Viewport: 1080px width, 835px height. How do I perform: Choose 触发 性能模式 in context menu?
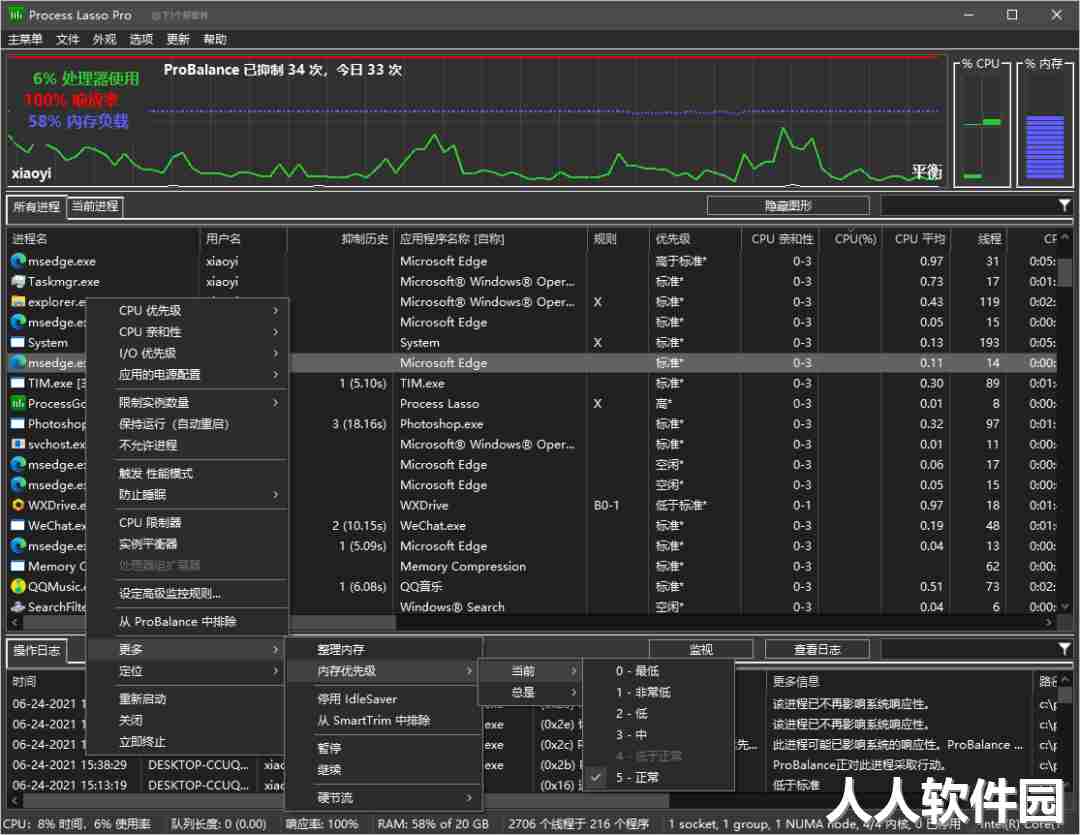[187, 473]
